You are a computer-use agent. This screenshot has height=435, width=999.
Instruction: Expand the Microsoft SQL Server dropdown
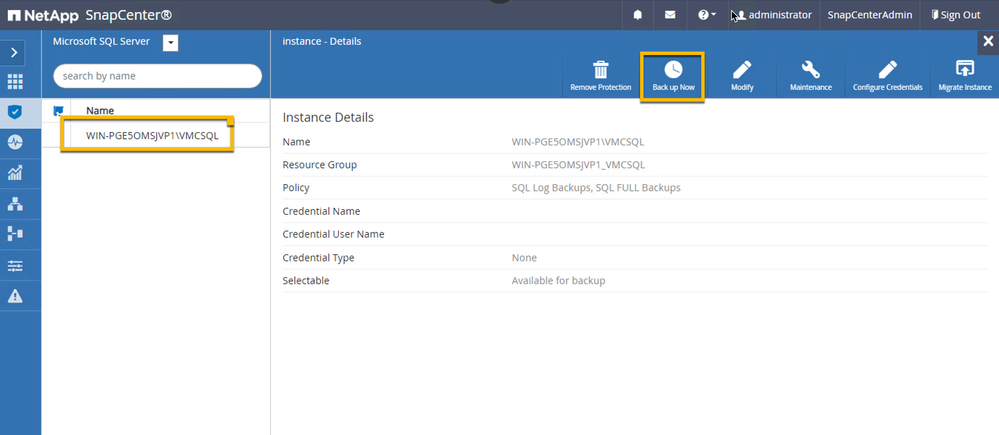tap(170, 42)
